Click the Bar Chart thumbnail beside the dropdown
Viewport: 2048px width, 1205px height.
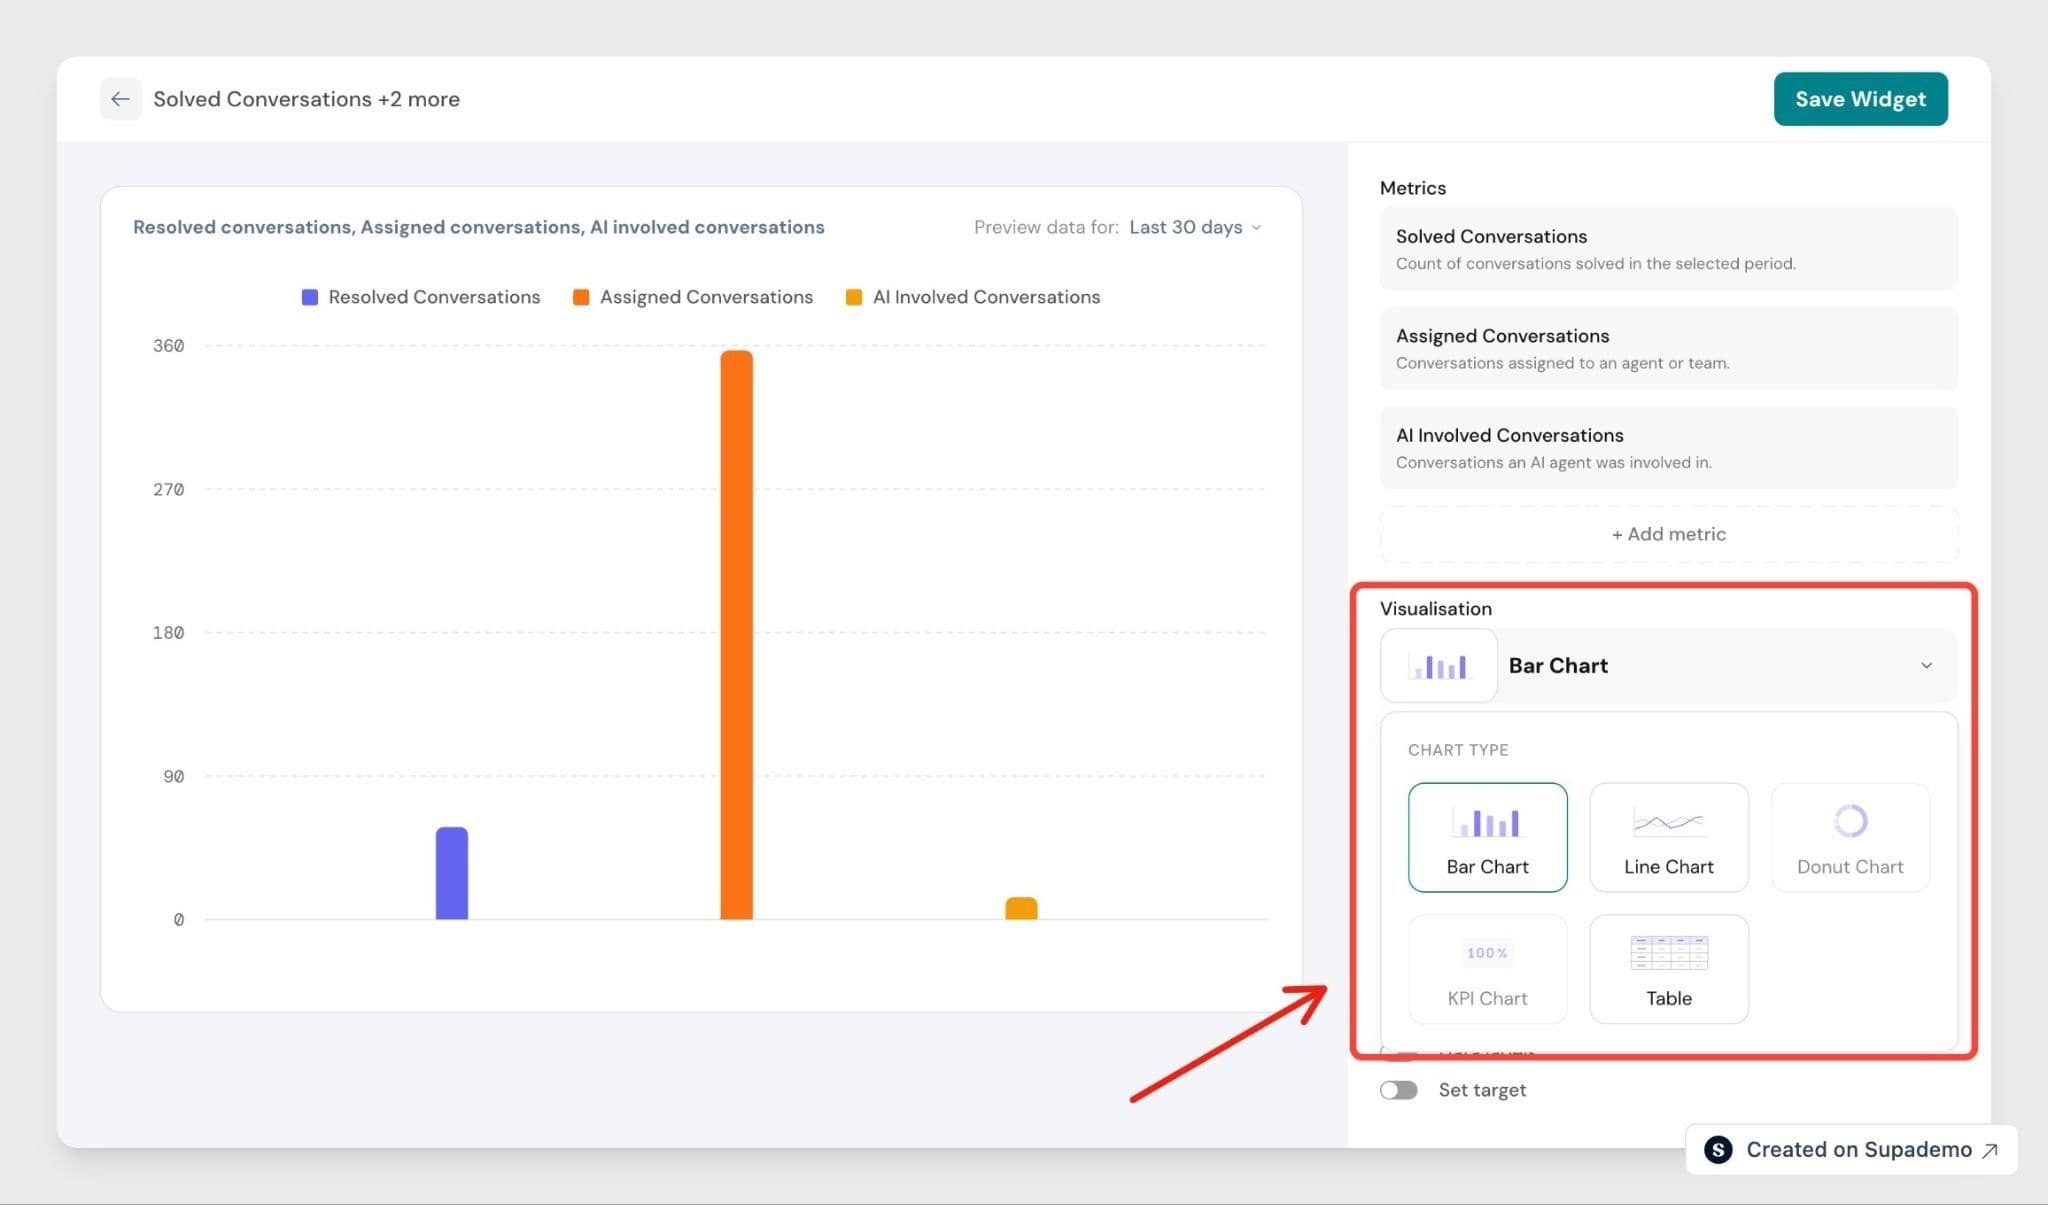click(x=1438, y=666)
